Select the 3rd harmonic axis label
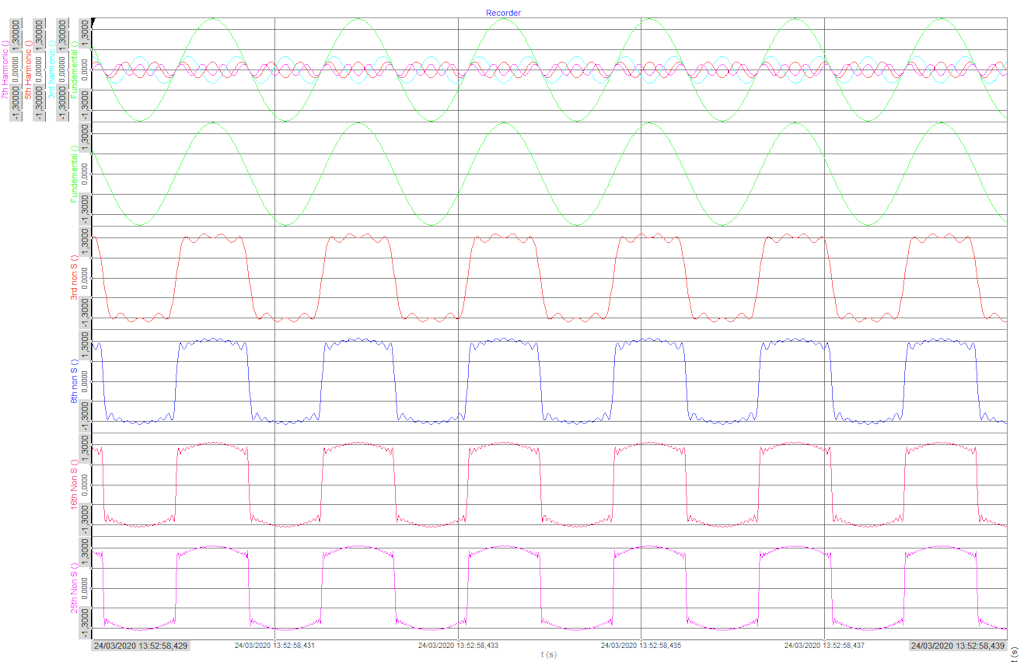 click(x=52, y=69)
